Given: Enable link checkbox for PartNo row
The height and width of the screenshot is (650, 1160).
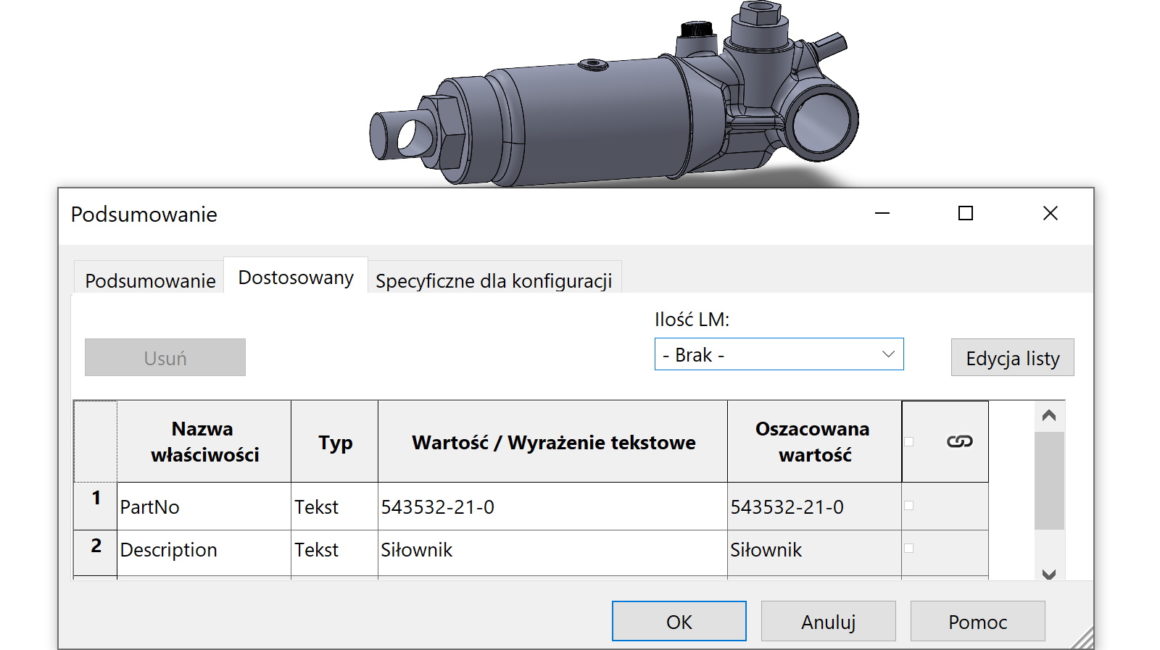Looking at the screenshot, I should 909,506.
